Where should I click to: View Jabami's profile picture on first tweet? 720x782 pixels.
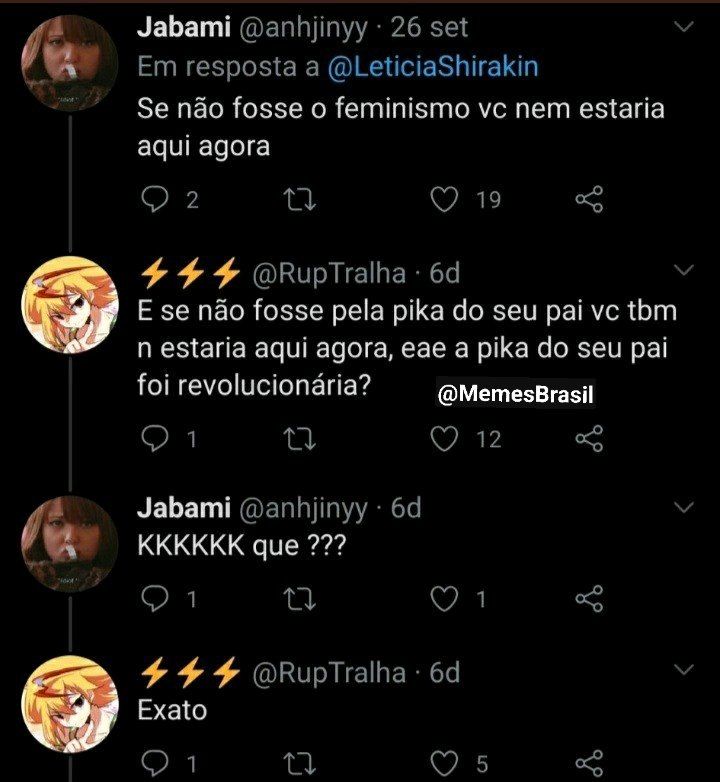click(x=69, y=63)
